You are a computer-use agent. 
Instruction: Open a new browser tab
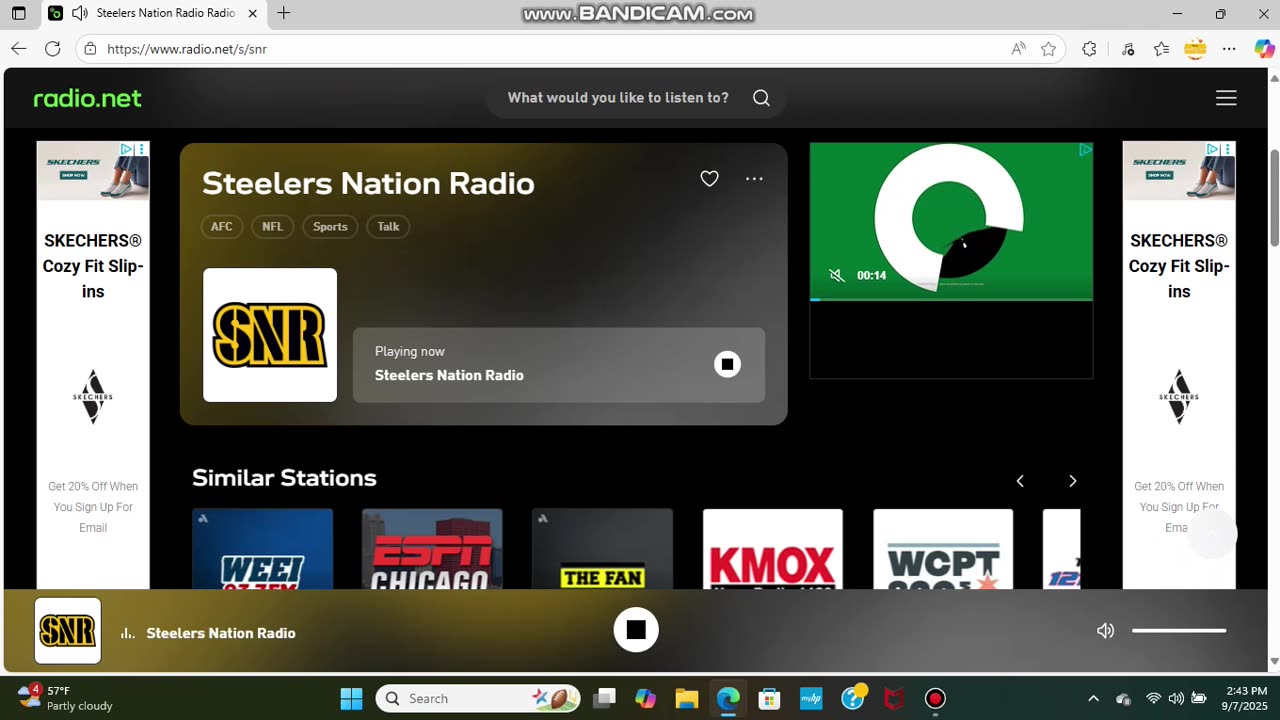point(284,13)
